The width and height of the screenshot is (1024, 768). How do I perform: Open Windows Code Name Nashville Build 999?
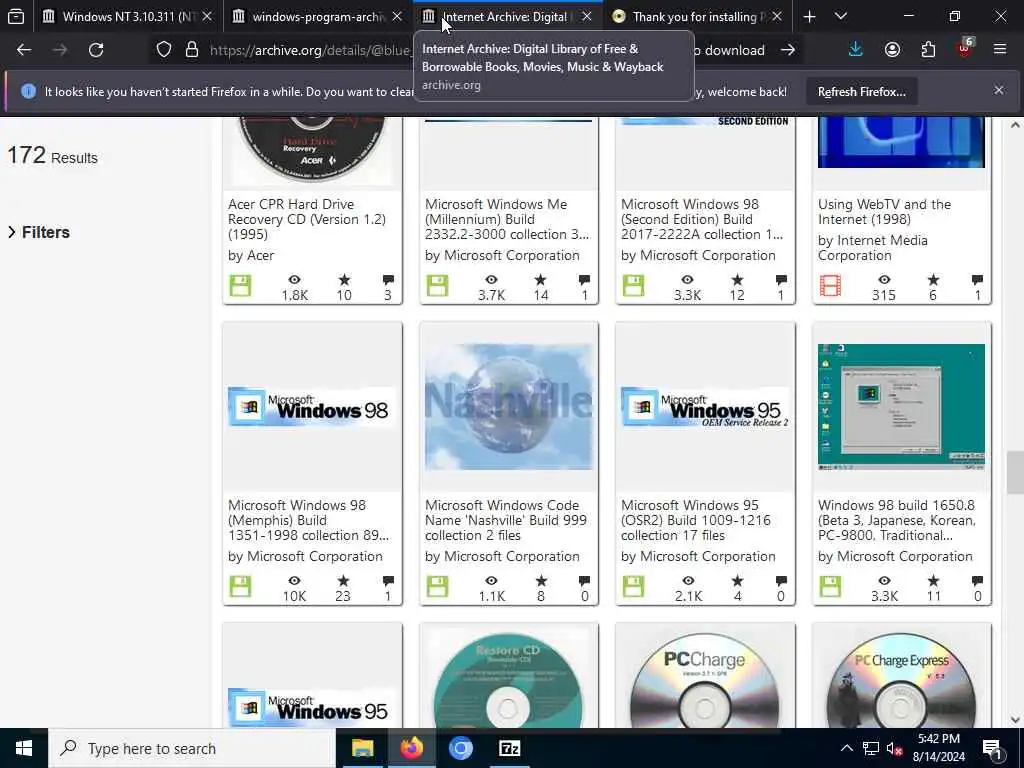(x=505, y=520)
